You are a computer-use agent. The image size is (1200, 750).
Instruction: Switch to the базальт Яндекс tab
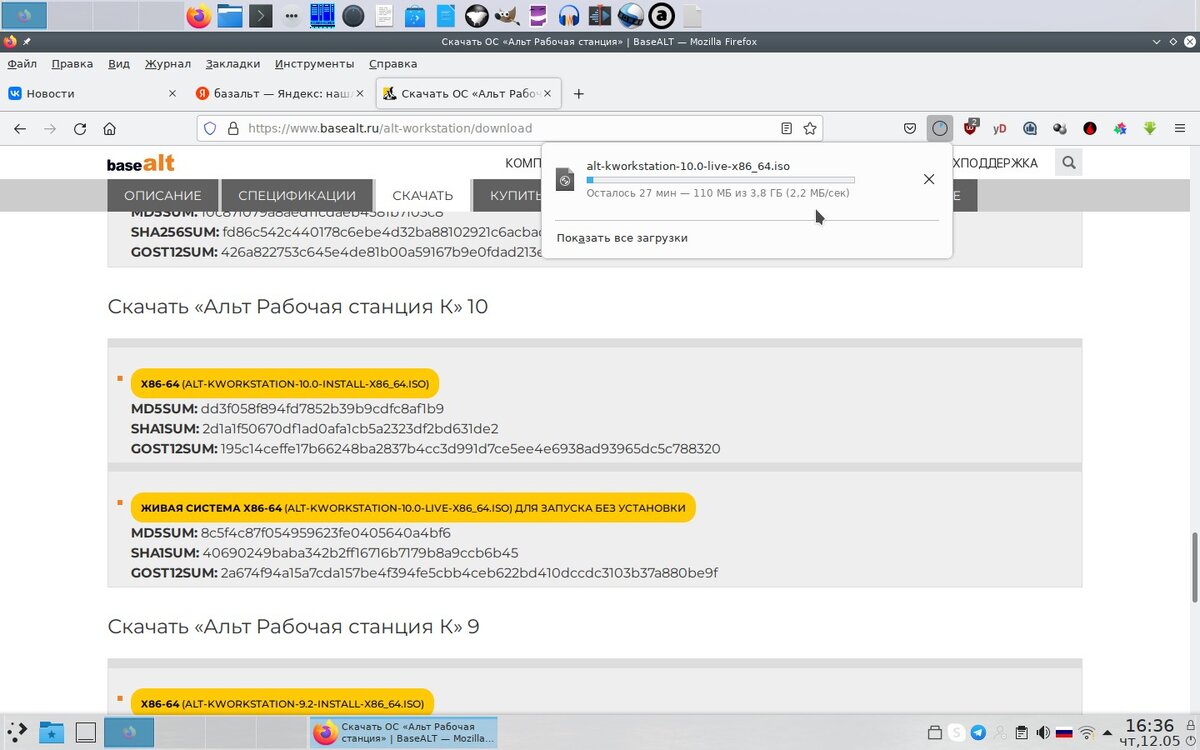[x=280, y=94]
